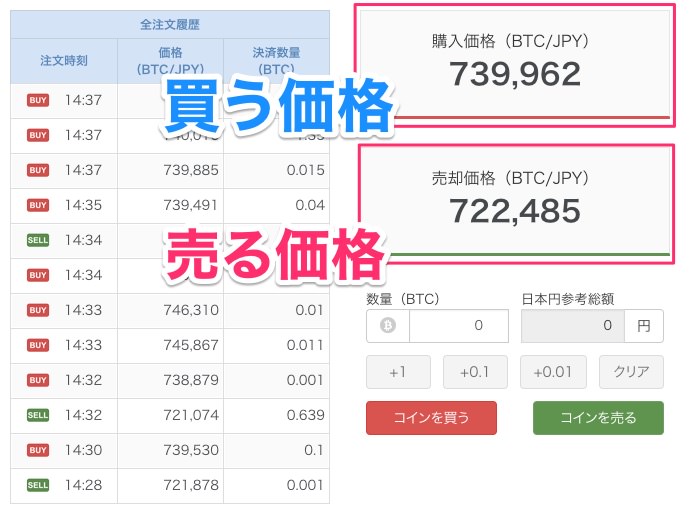
Task: Focus the 数量 (BTC) input field
Action: (x=458, y=326)
